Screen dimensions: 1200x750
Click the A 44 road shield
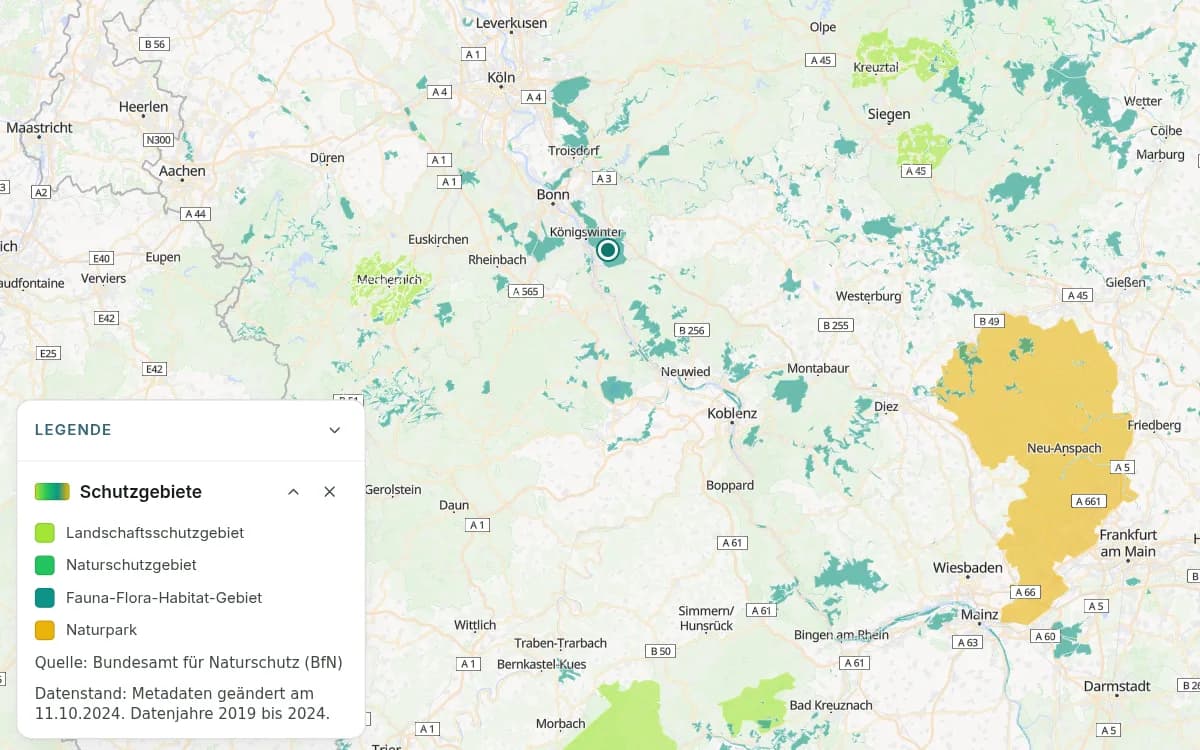tap(196, 214)
